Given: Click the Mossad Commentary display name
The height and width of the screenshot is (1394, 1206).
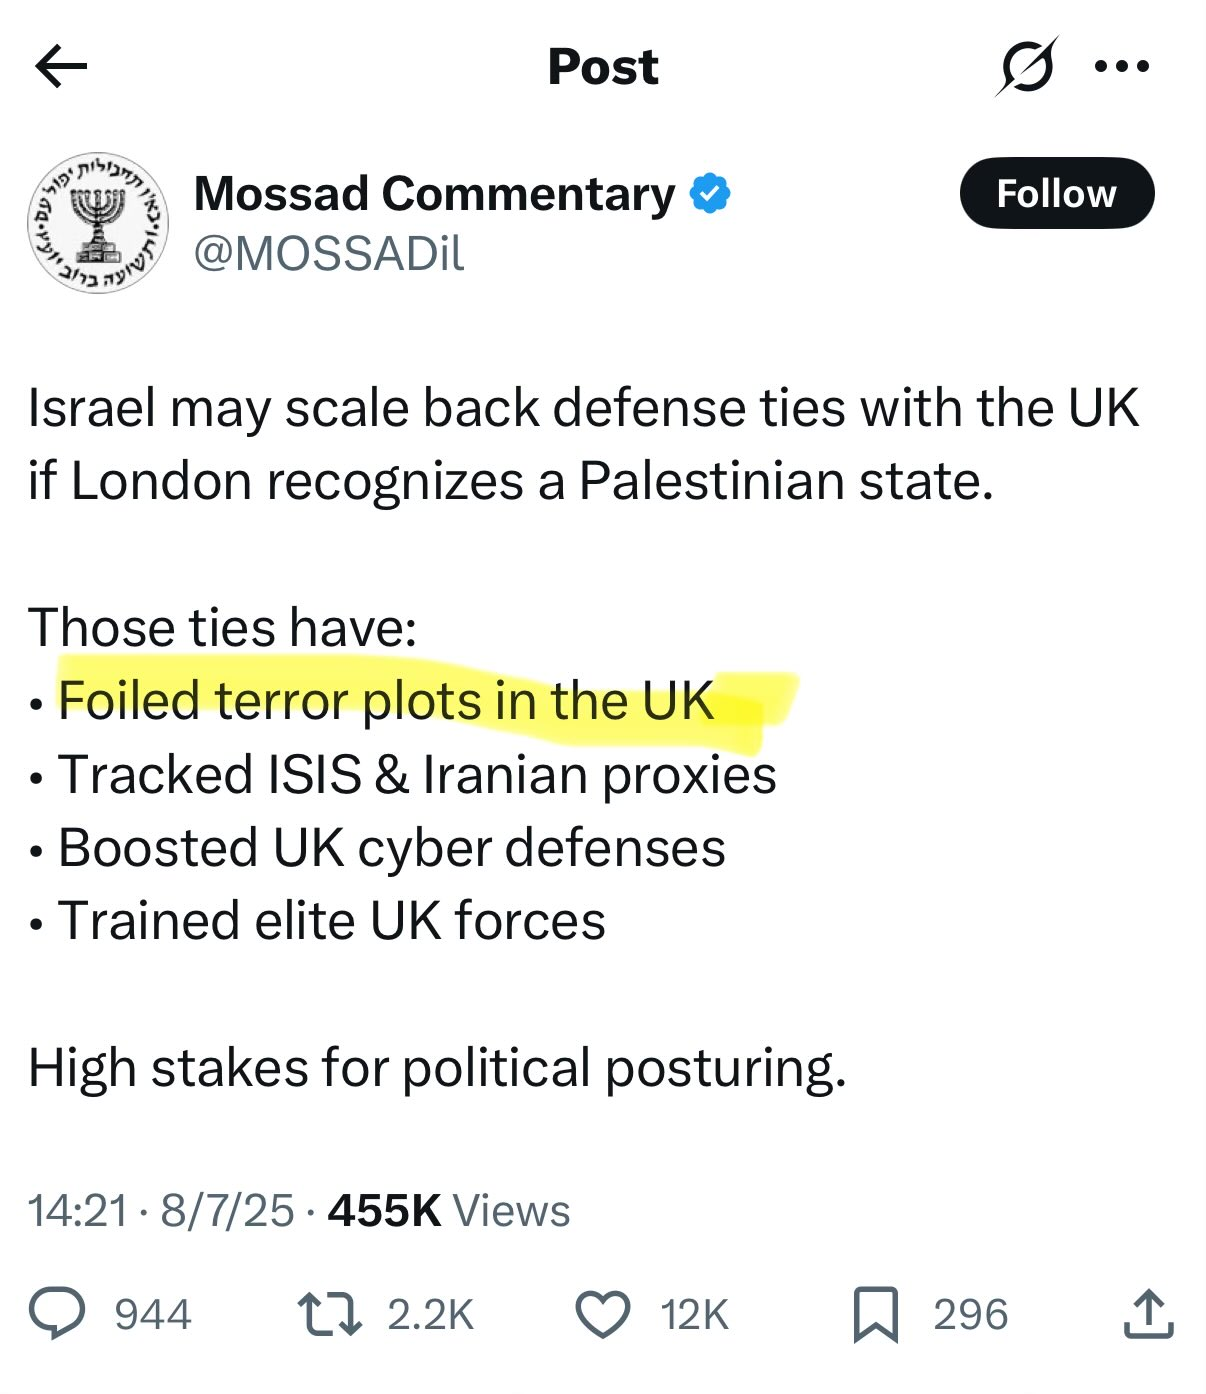Looking at the screenshot, I should [x=435, y=193].
